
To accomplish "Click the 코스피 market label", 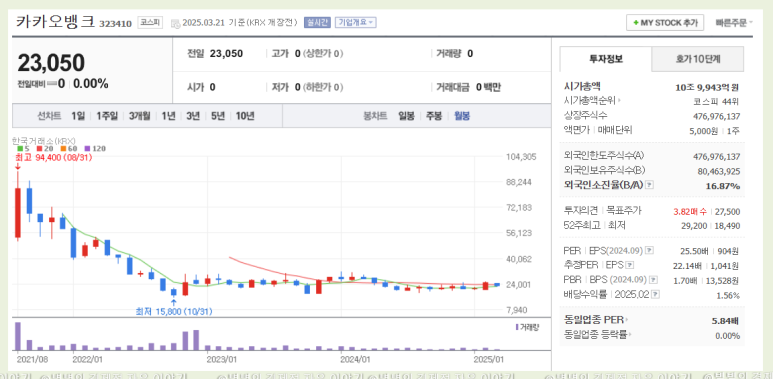I will coord(150,22).
